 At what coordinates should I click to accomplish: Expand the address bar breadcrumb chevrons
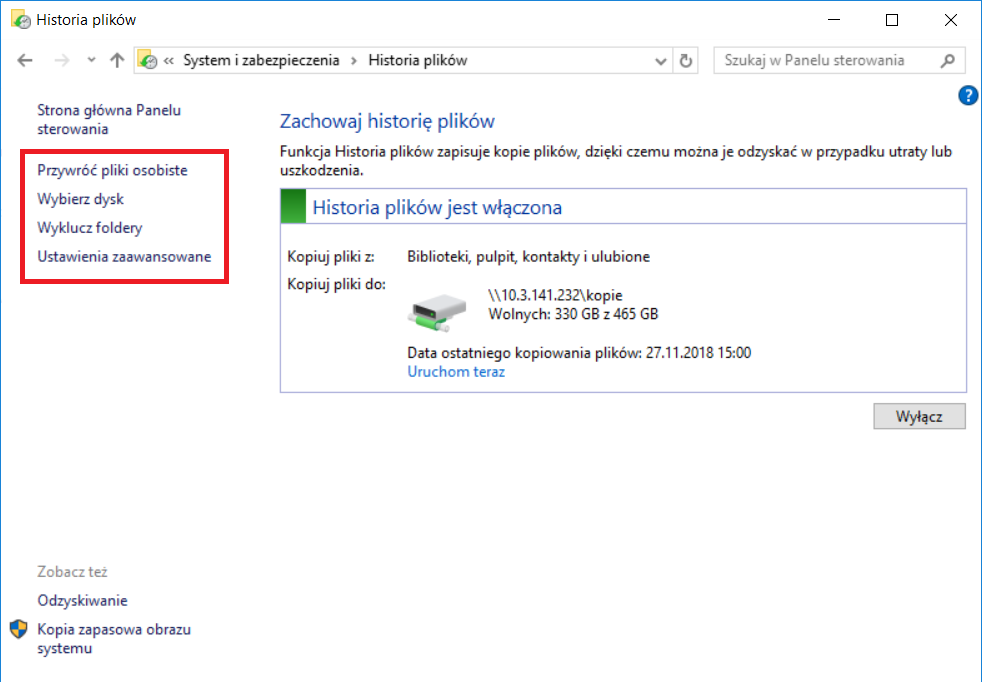tap(168, 61)
